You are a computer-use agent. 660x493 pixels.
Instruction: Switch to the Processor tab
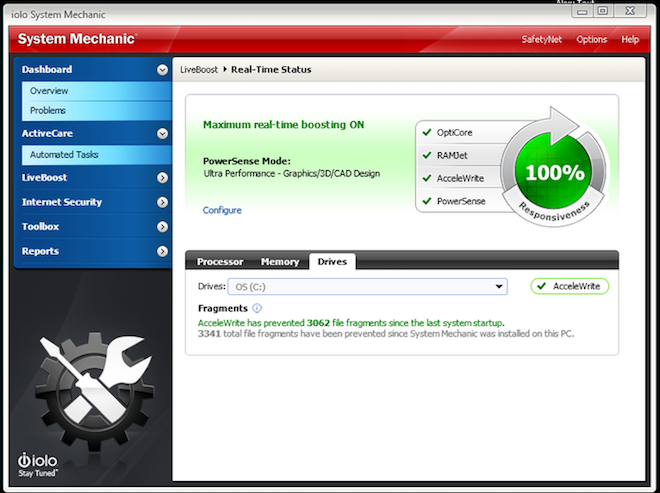point(220,262)
